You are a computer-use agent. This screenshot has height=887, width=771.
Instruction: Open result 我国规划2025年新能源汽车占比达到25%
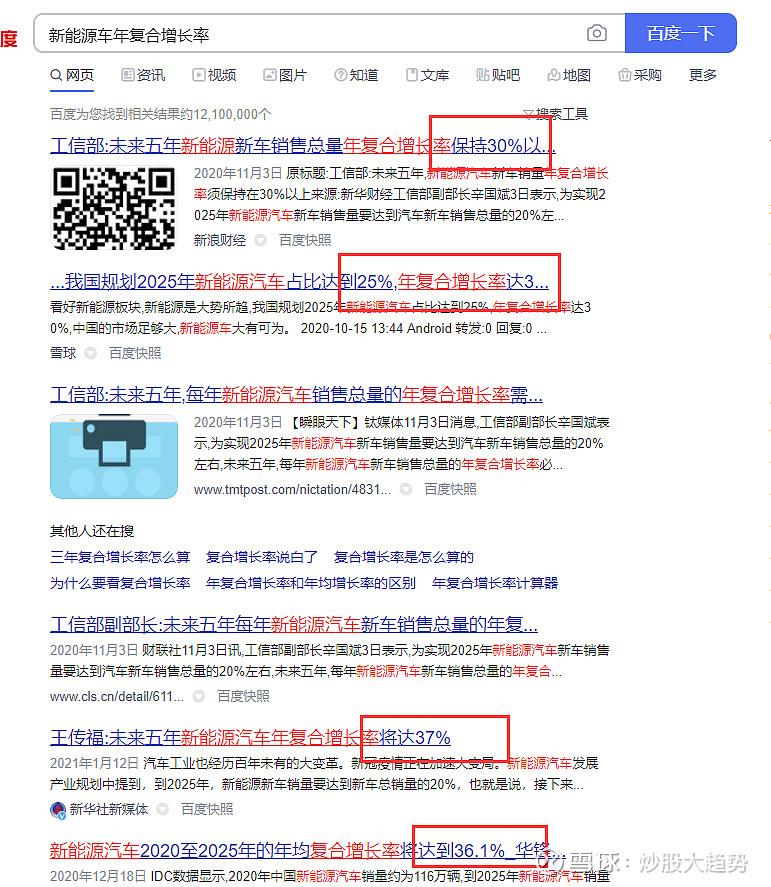[x=299, y=281]
